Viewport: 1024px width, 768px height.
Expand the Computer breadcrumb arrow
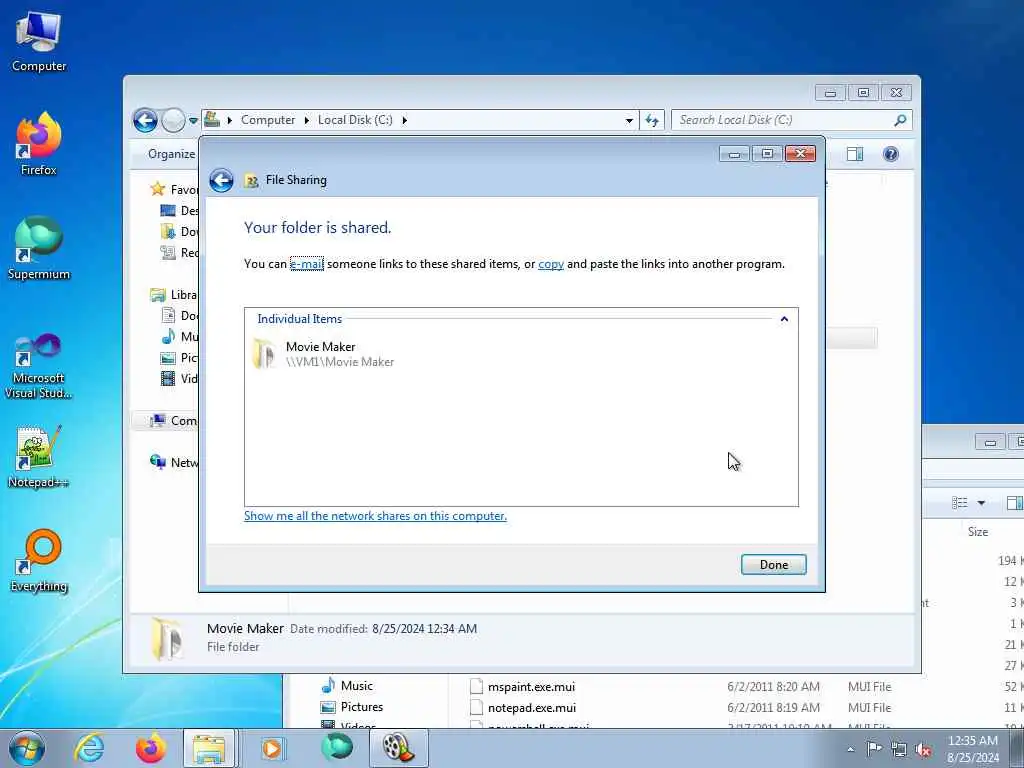coord(306,120)
